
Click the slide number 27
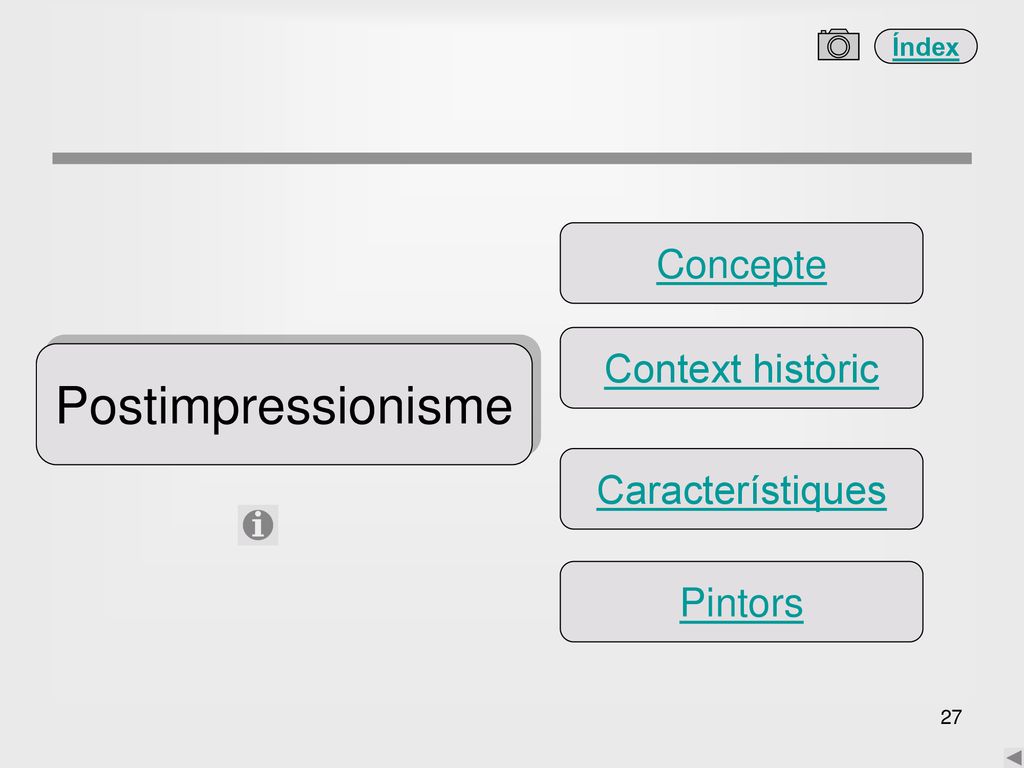tap(951, 717)
